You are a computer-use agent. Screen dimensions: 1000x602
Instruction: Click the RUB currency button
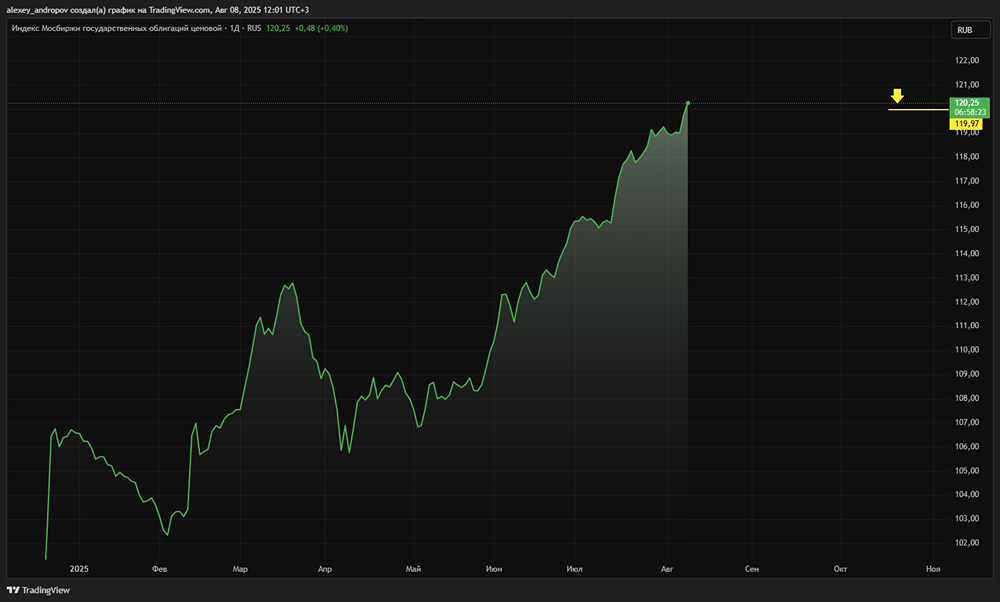(969, 30)
